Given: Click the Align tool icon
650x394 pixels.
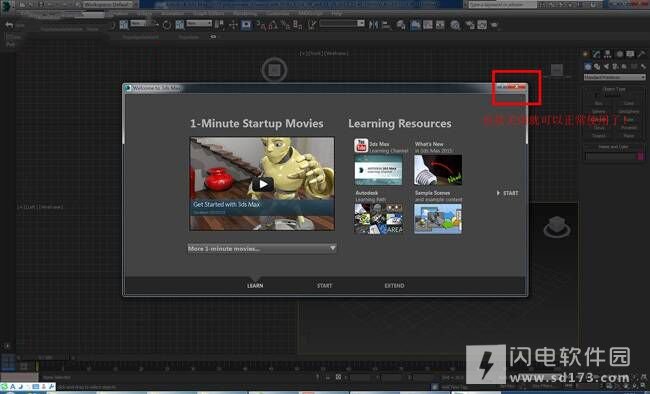Looking at the screenshot, I should tap(386, 25).
